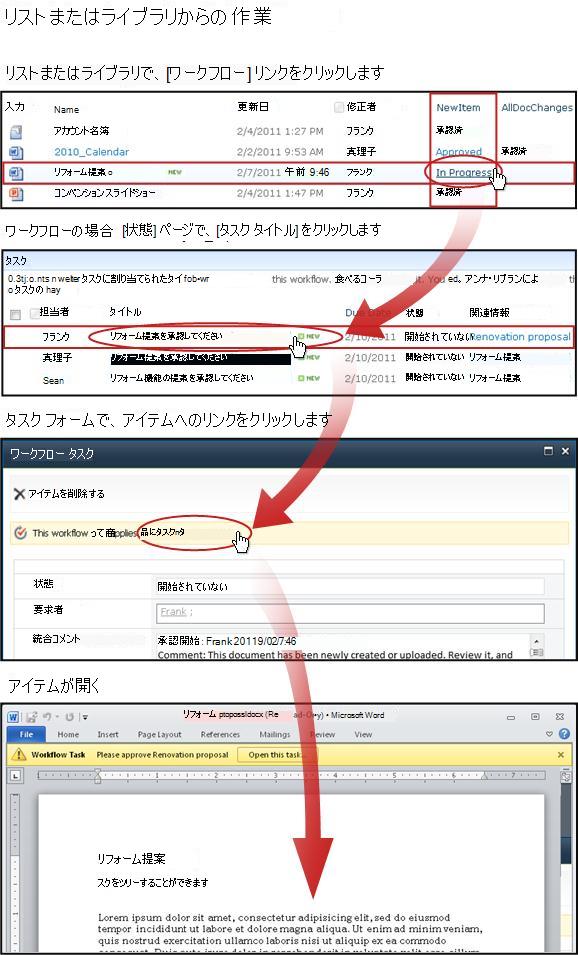
Task: Click the address book icon beside 統合コメント
Action: (537, 652)
